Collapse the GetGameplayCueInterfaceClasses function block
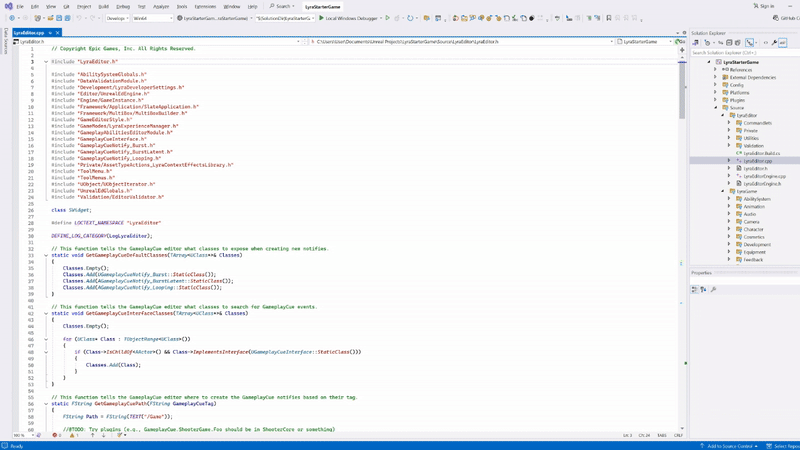This screenshot has height=450, width=800. click(x=45, y=313)
